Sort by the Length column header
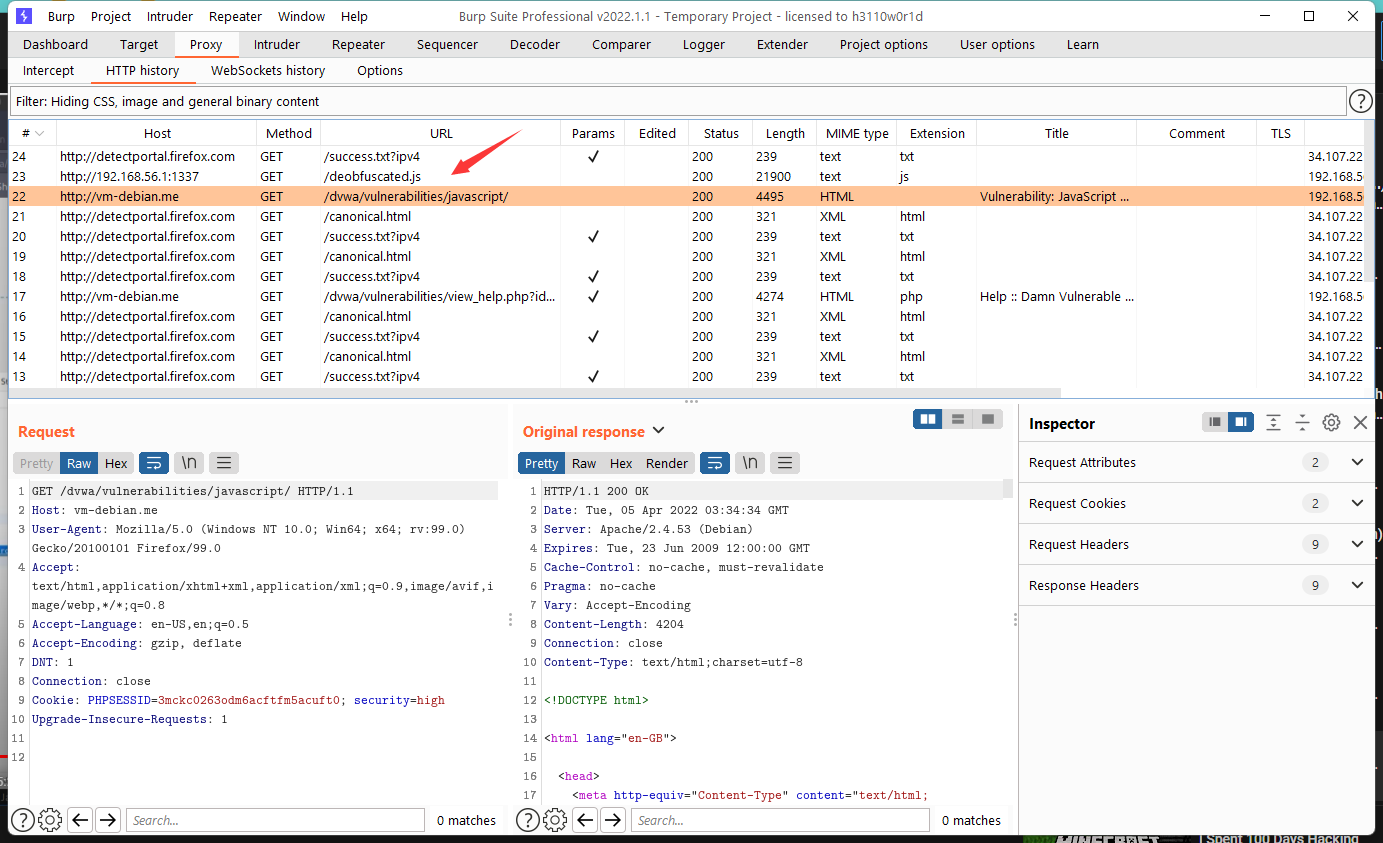Screen dimensions: 1383x843 785,133
